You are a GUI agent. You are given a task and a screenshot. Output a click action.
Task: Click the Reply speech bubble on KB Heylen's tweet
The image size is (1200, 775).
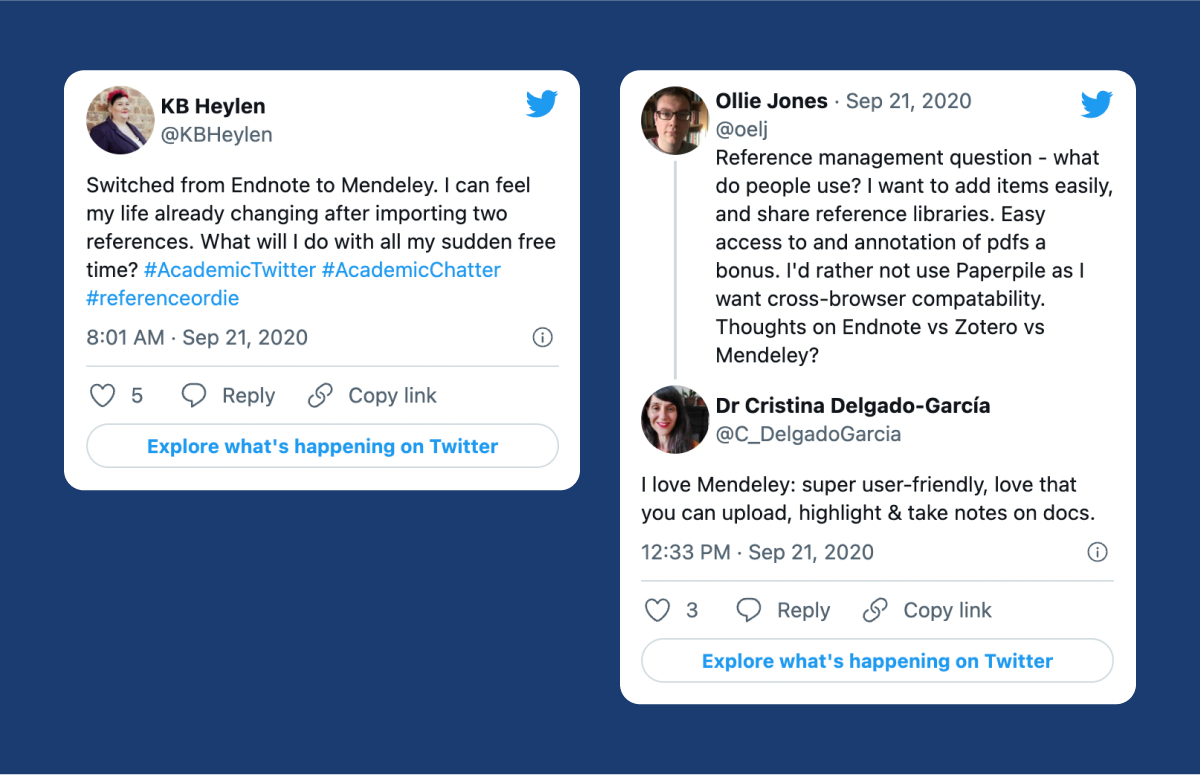coord(194,396)
